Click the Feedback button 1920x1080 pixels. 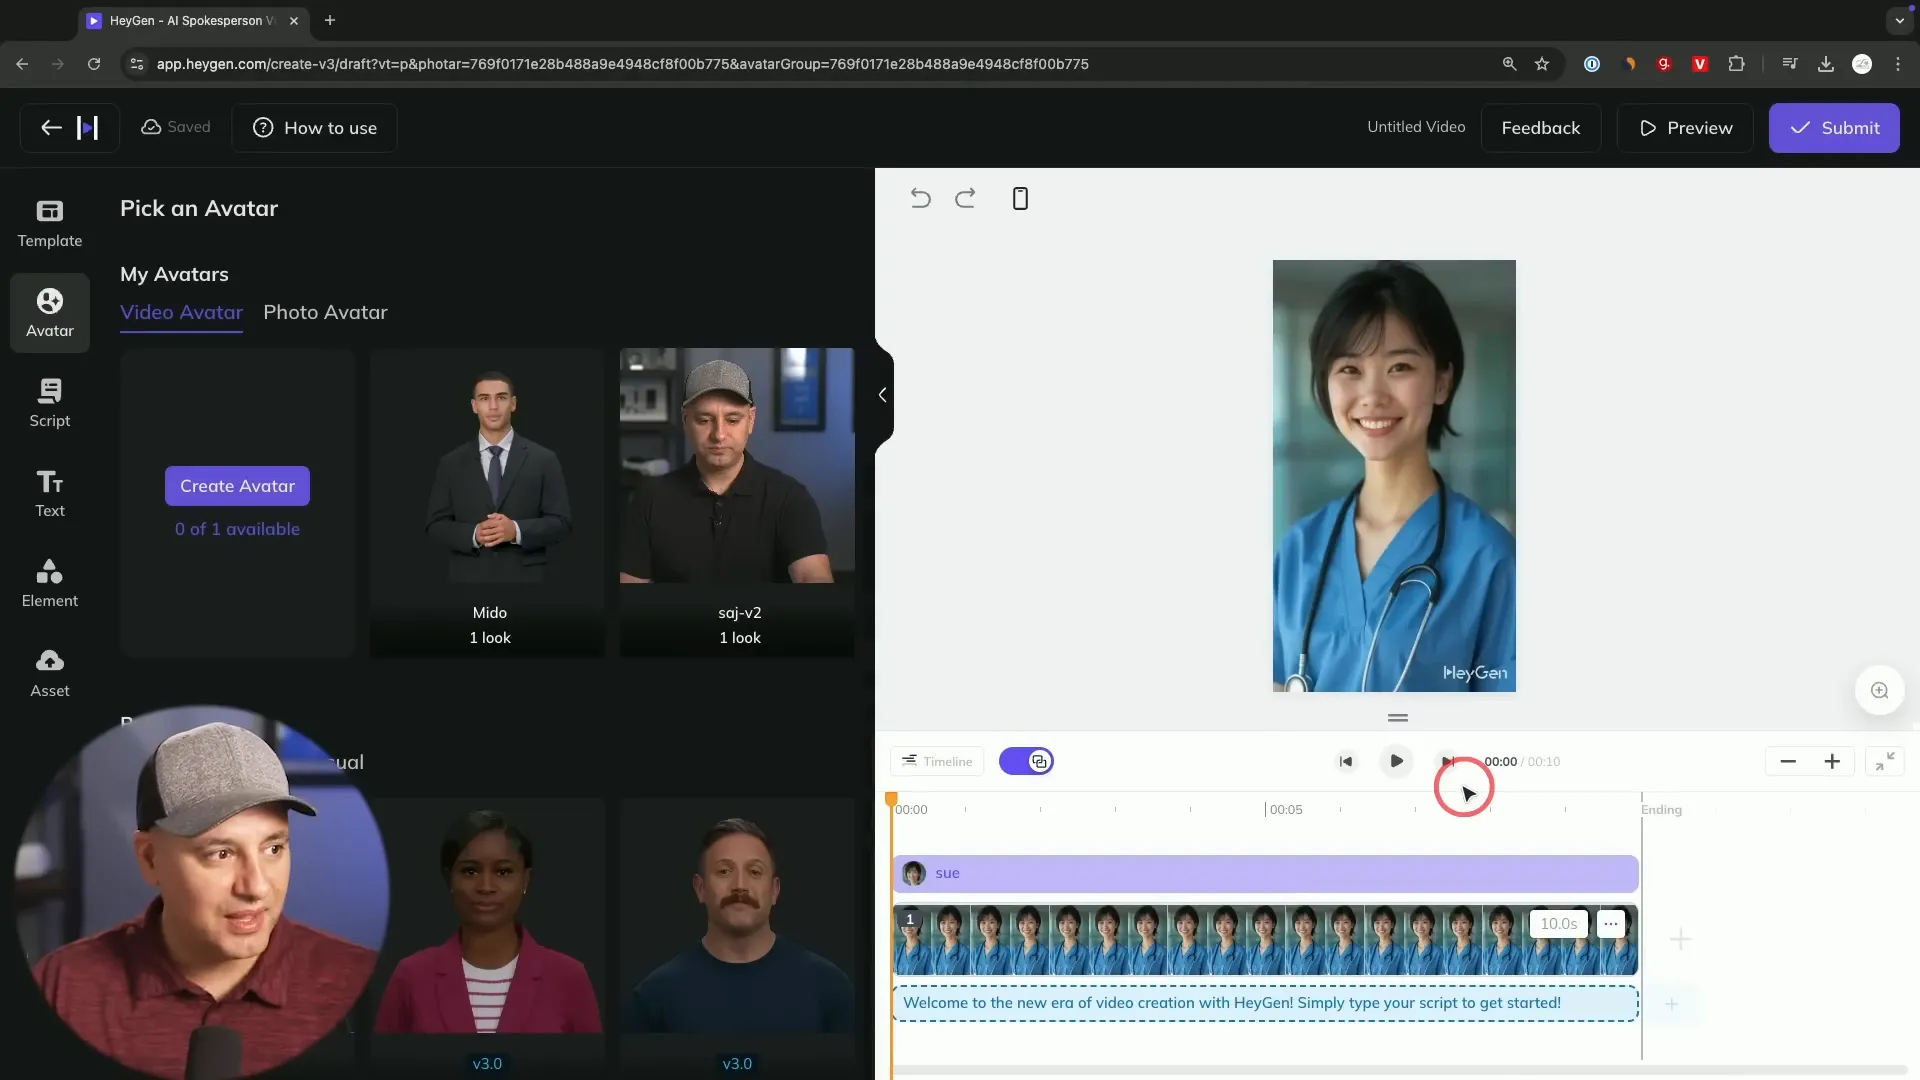tap(1540, 128)
